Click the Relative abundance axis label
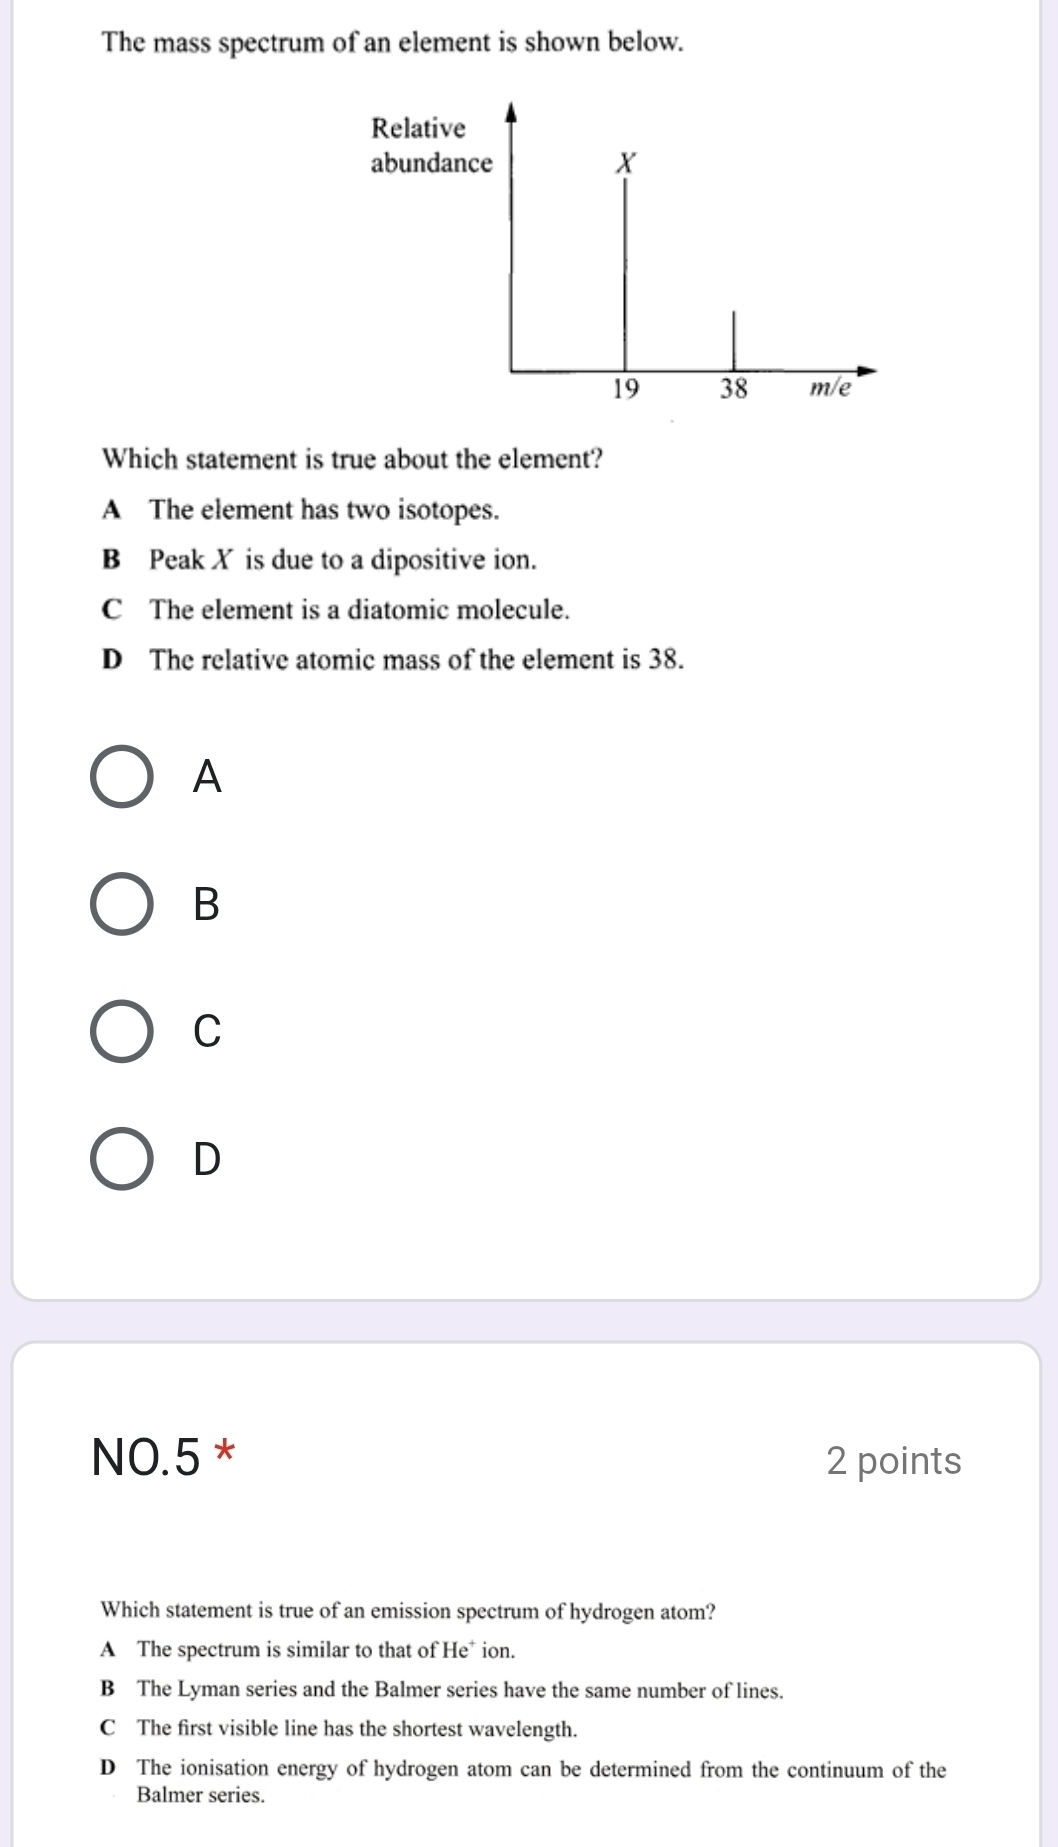The height and width of the screenshot is (1847, 1058). tap(431, 146)
